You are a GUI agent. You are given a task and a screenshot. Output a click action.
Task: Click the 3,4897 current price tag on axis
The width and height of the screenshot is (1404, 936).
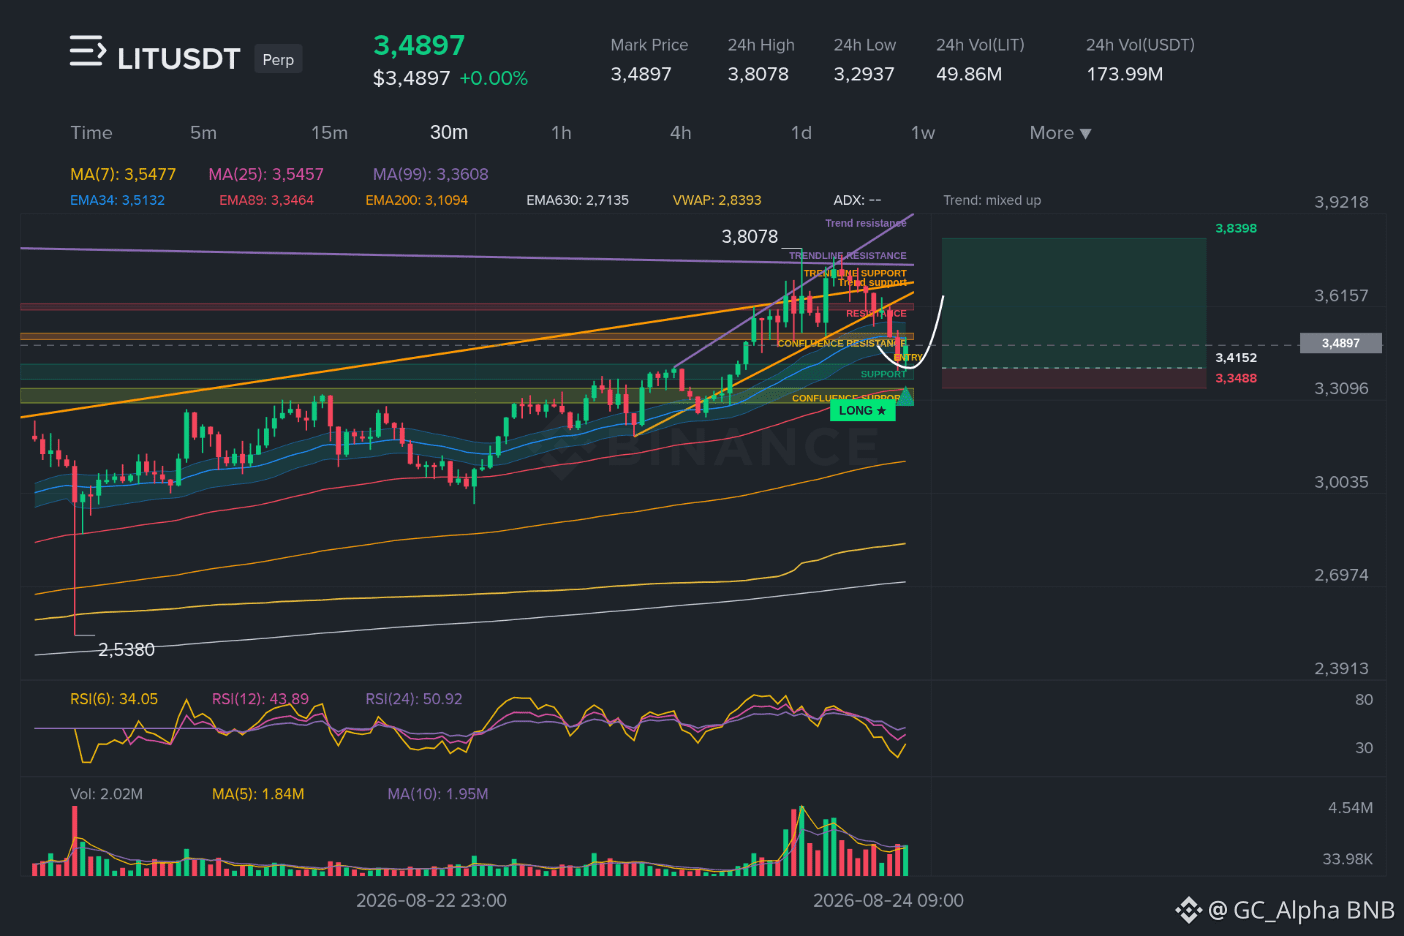pos(1340,343)
